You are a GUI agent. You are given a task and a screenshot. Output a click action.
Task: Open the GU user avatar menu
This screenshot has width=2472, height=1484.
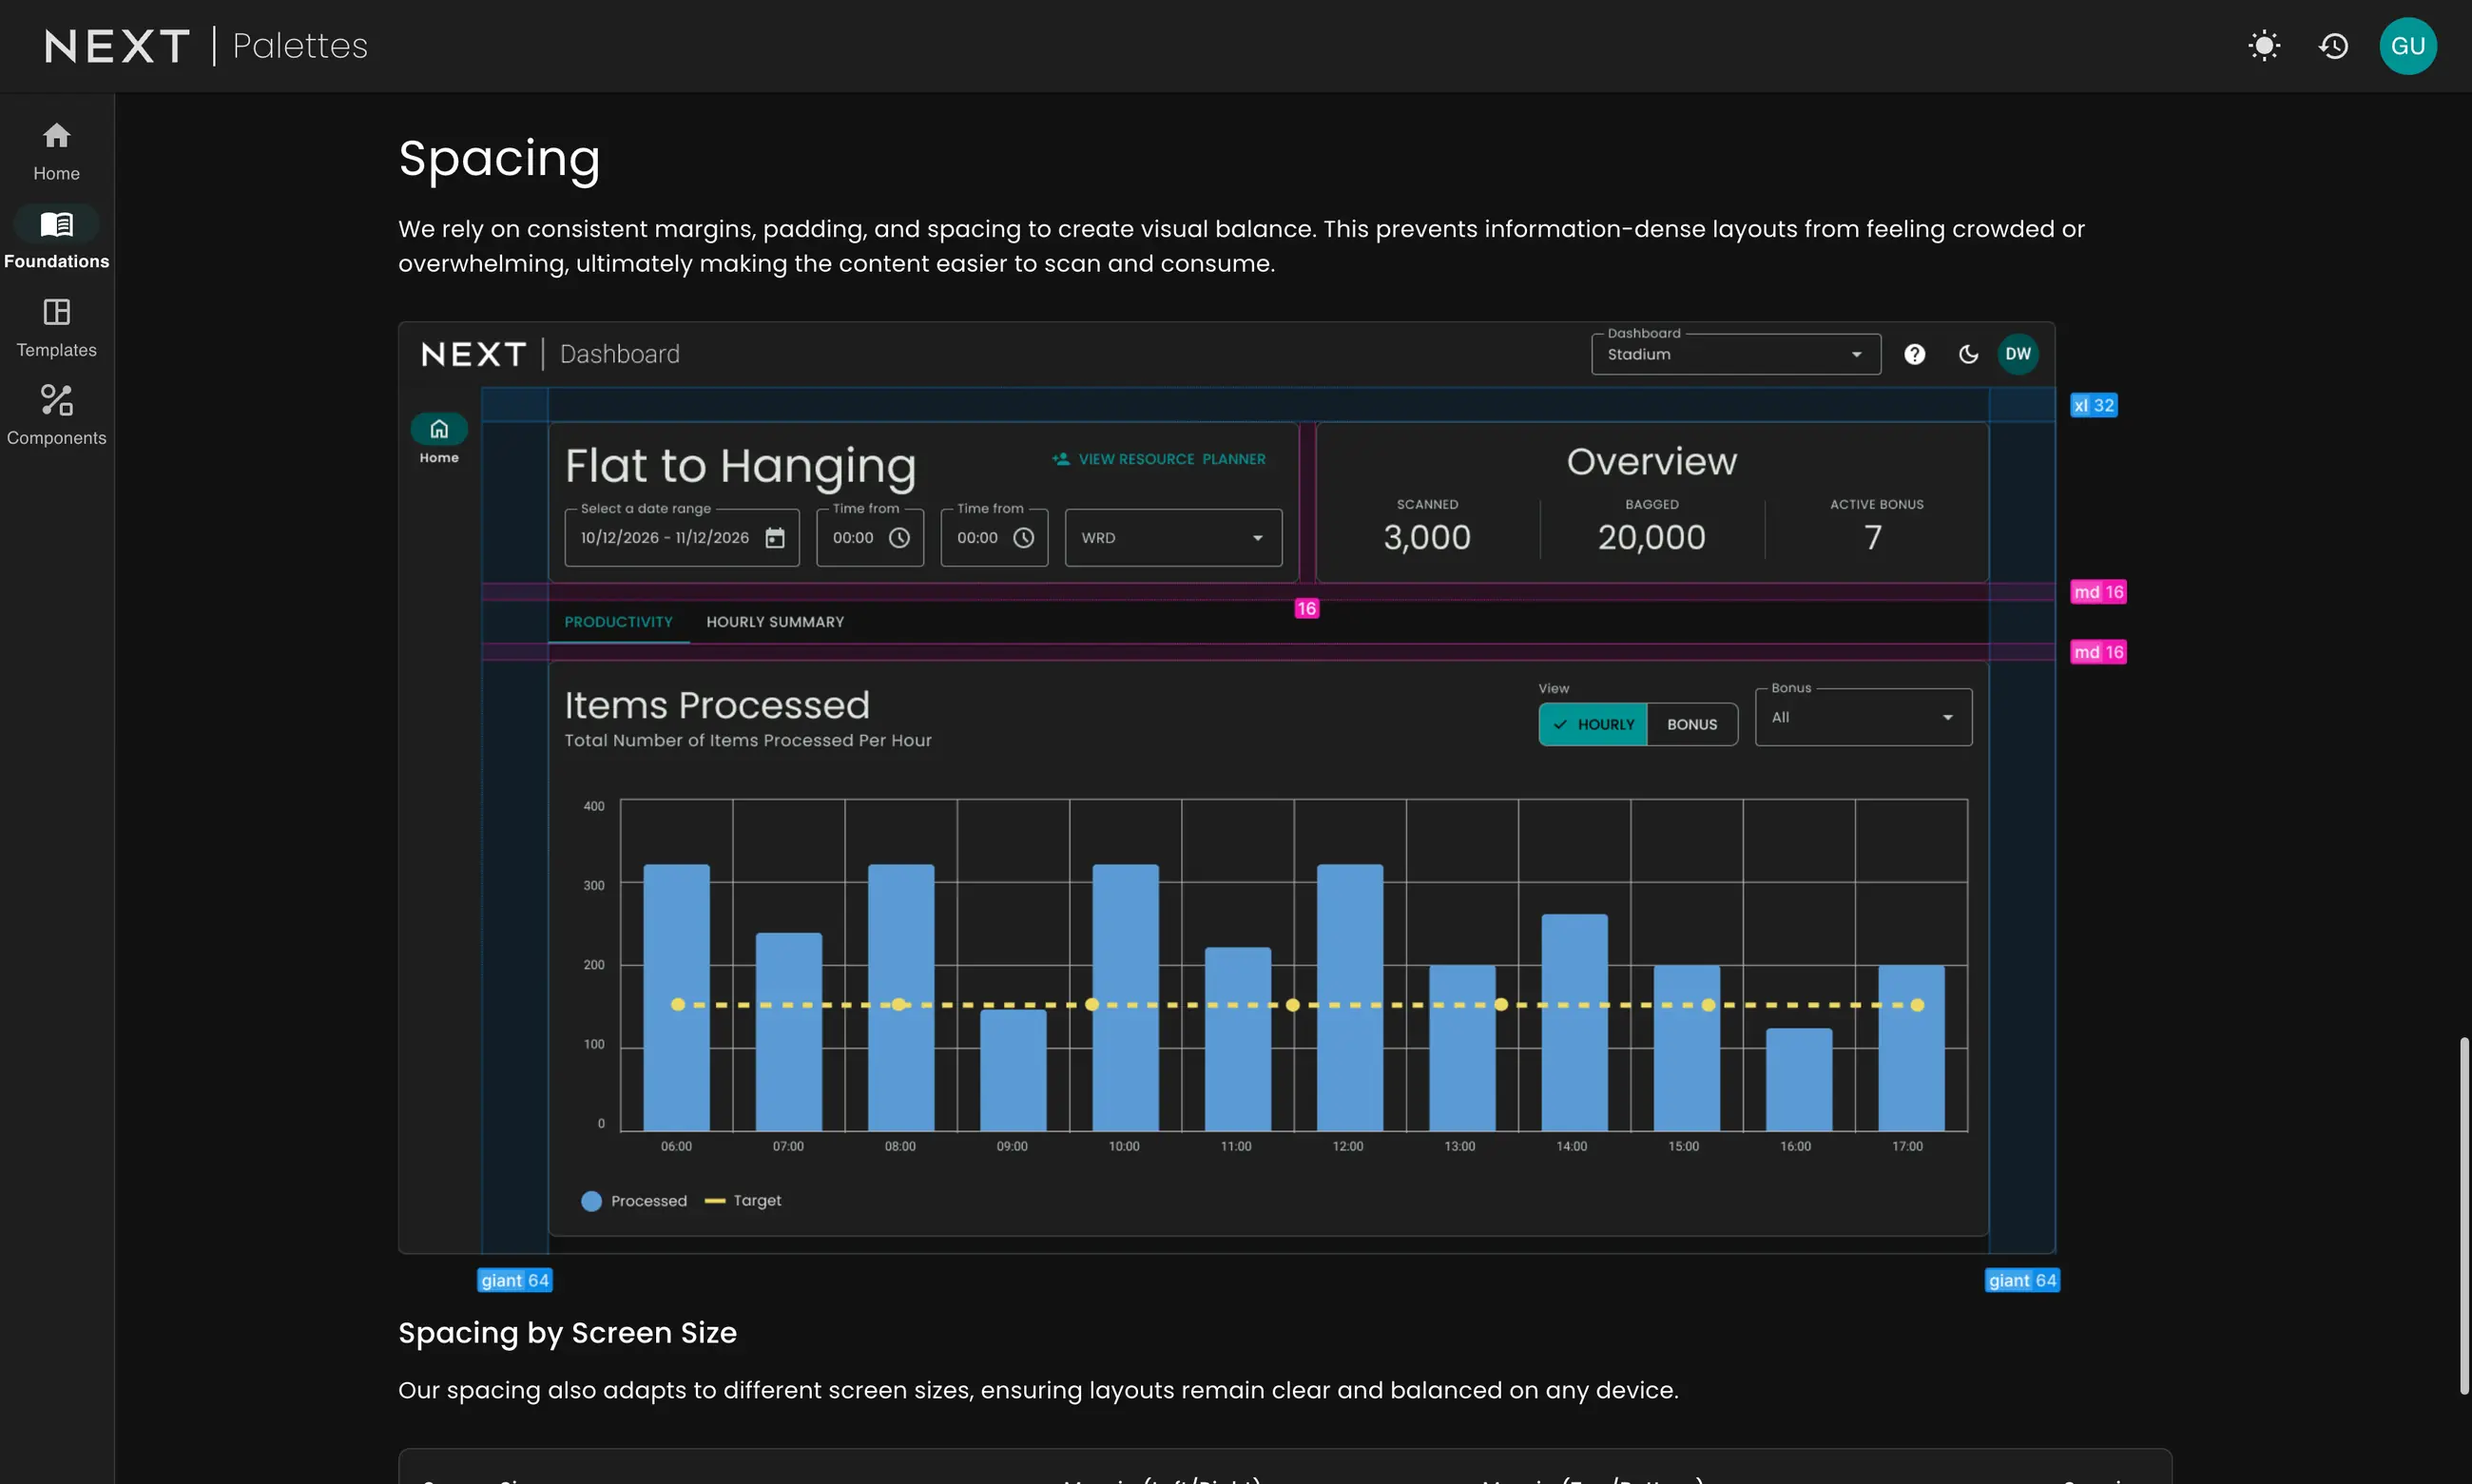pyautogui.click(x=2408, y=46)
